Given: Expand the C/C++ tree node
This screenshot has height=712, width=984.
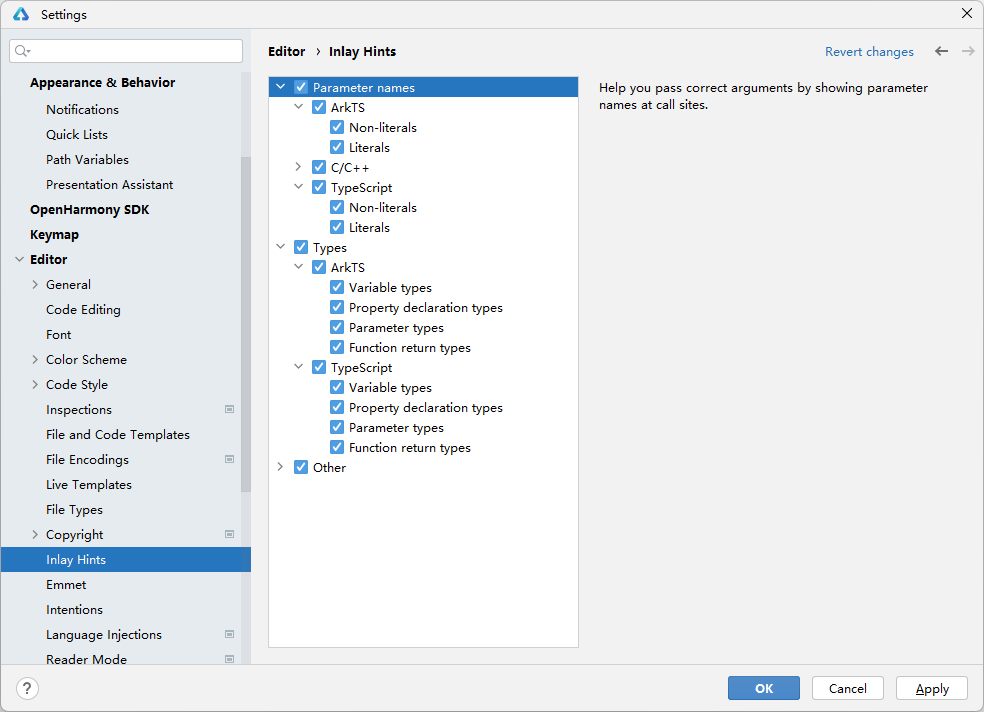Looking at the screenshot, I should (298, 167).
